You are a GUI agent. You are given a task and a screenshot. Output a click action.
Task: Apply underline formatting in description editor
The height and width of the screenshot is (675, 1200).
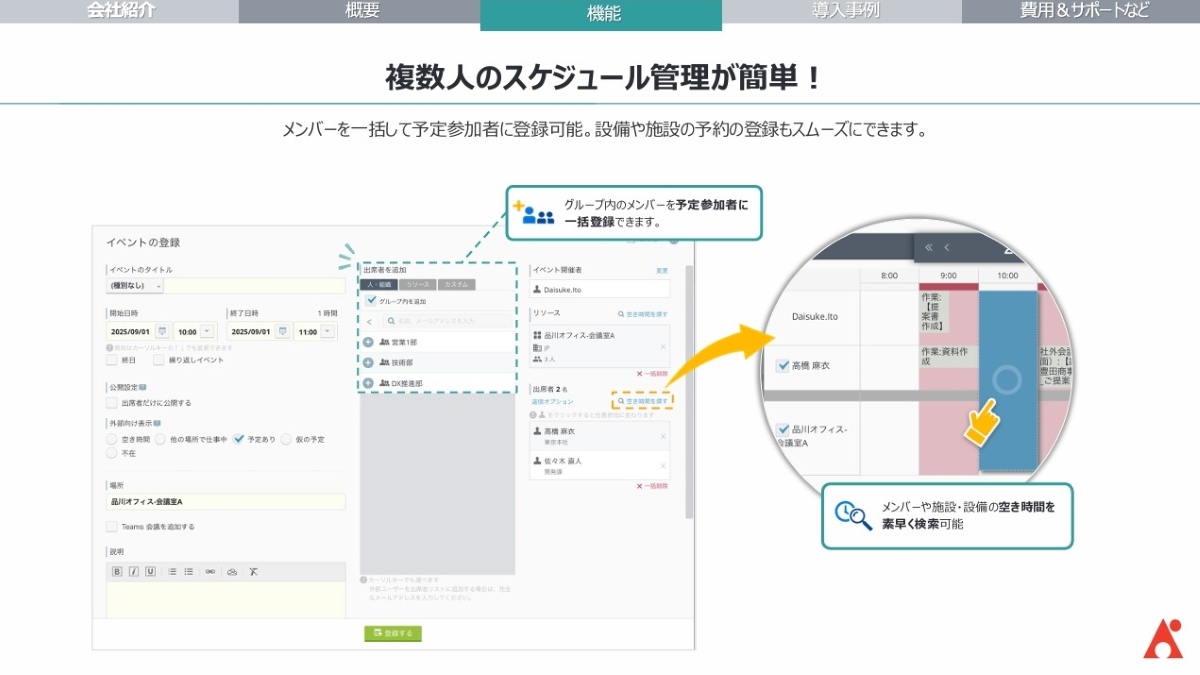click(x=150, y=572)
